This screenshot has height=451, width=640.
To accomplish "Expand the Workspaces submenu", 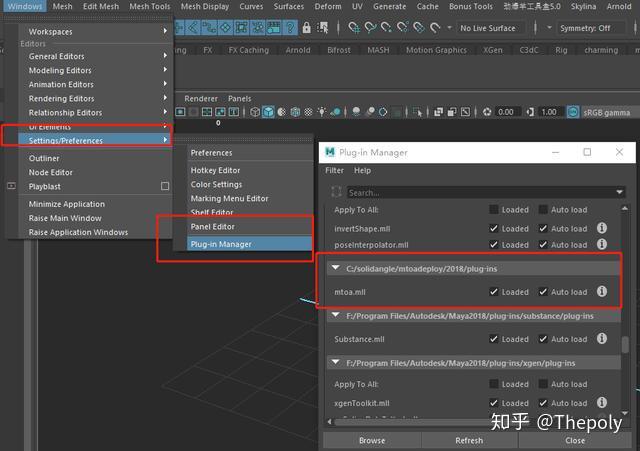I will pyautogui.click(x=97, y=31).
